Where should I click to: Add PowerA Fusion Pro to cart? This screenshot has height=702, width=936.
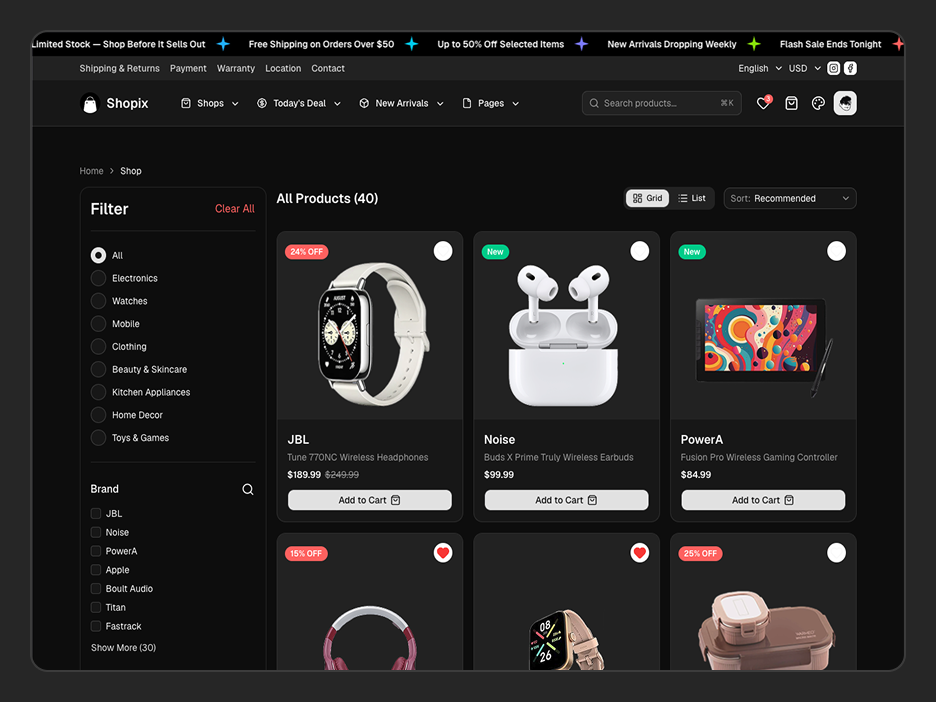(x=763, y=500)
